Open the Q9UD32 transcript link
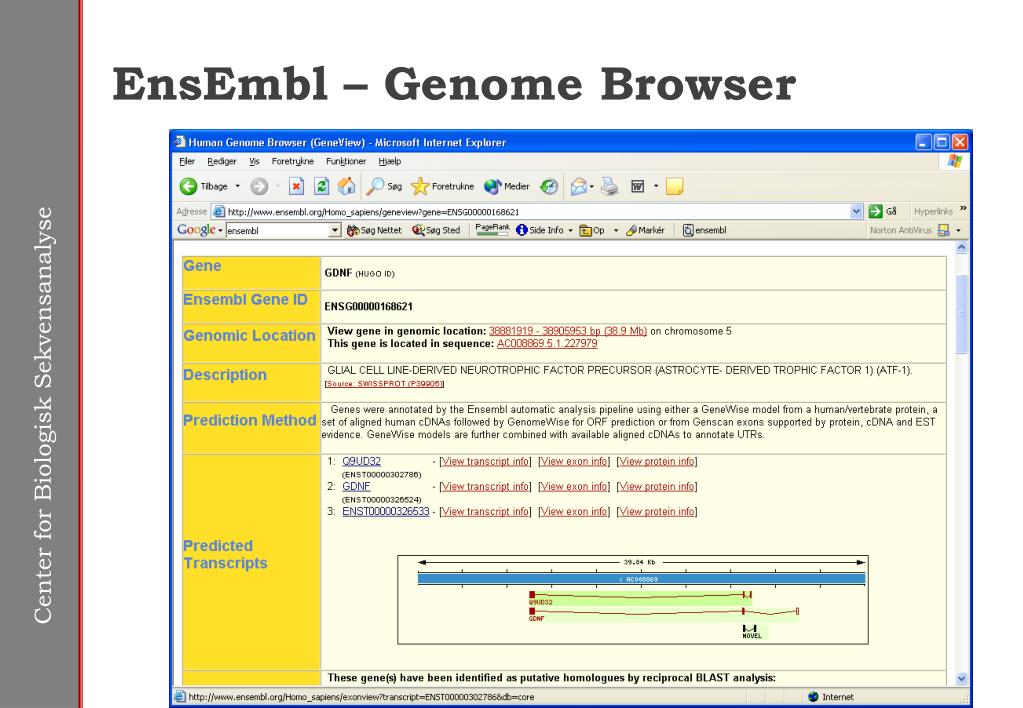This screenshot has height=708, width=1023. [x=361, y=461]
